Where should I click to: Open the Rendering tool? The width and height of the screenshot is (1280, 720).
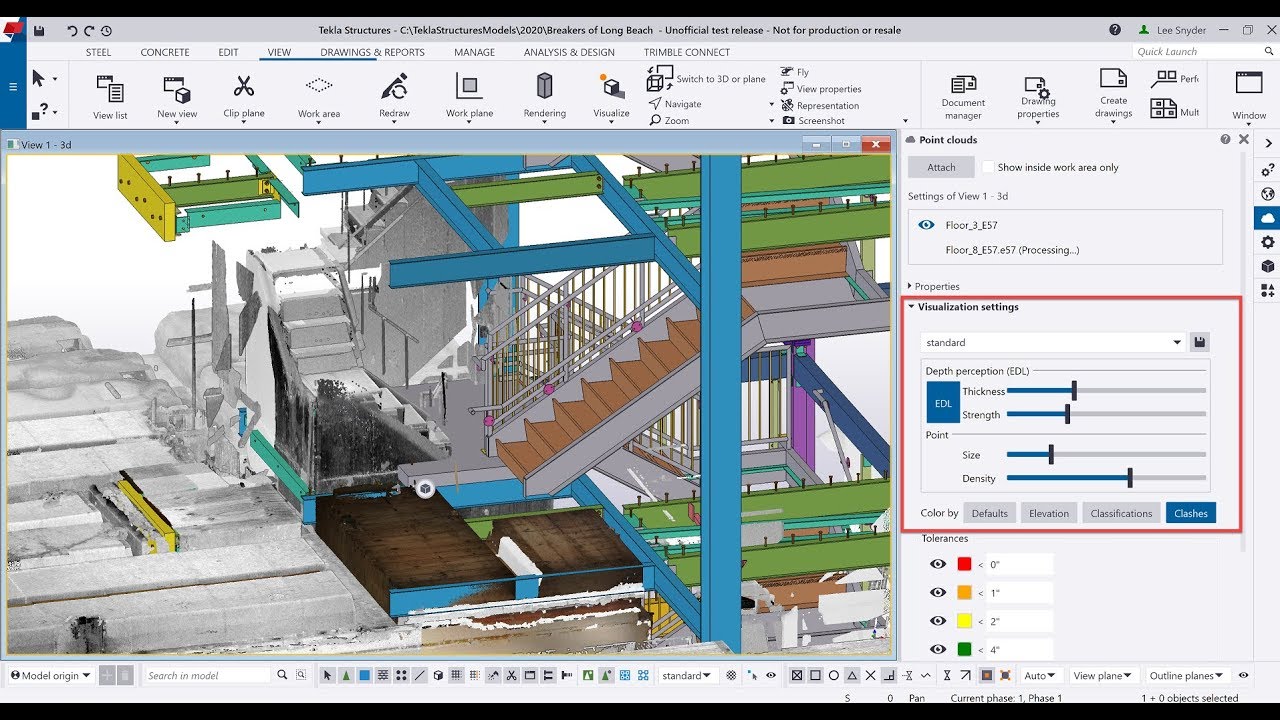coord(544,88)
